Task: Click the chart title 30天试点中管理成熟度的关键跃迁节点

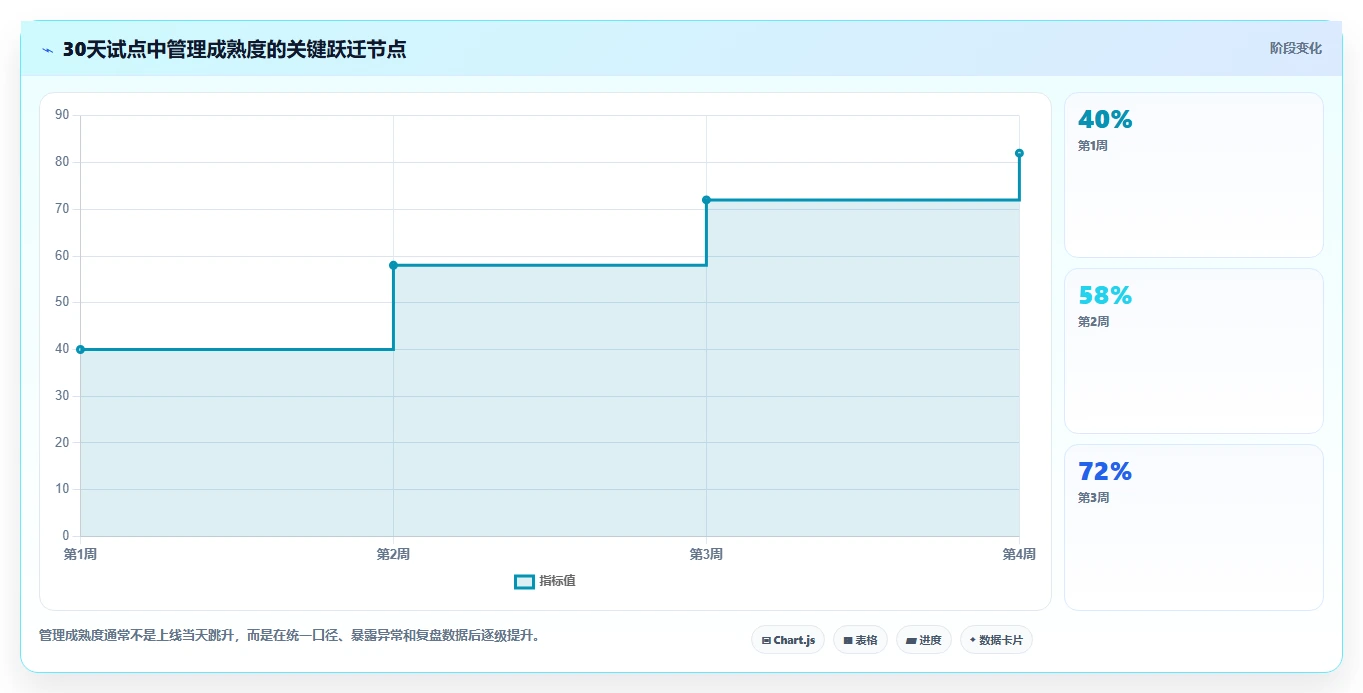Action: click(x=234, y=50)
